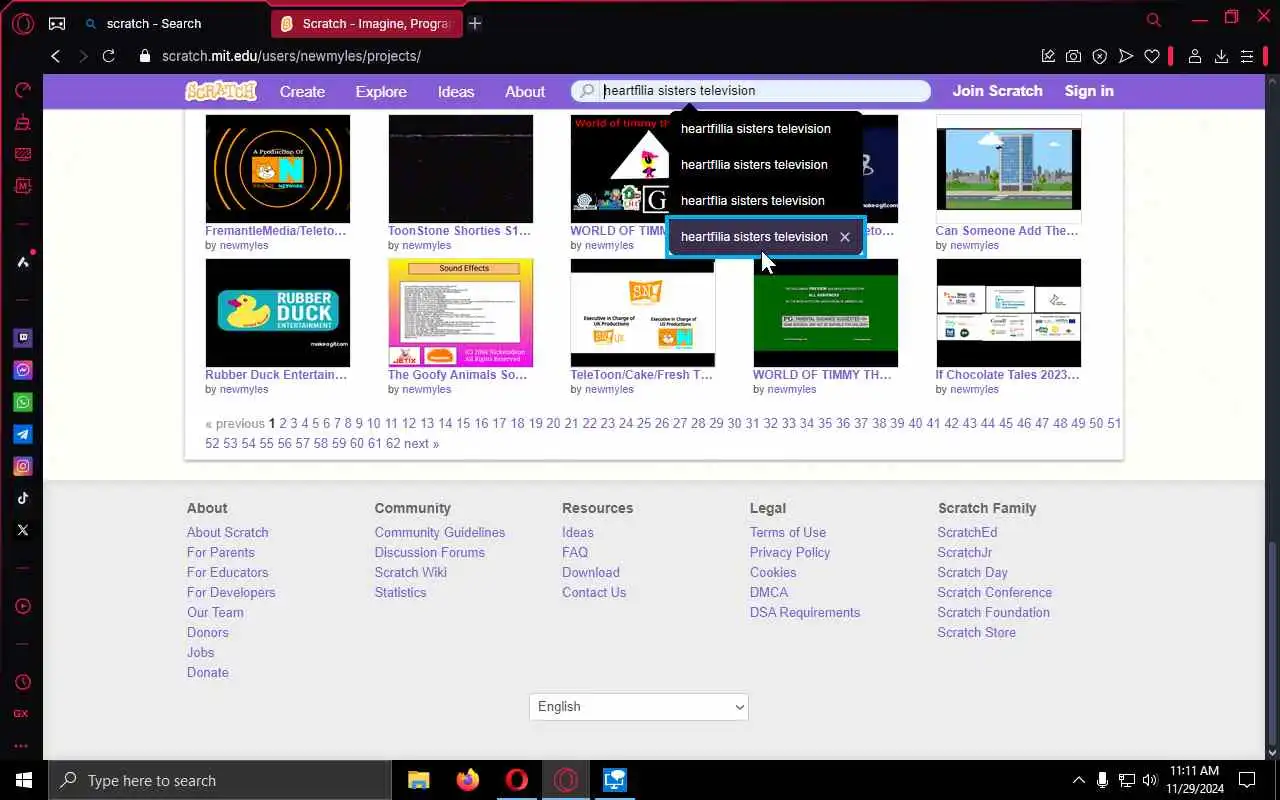Open the Opera menu logo icon
Image resolution: width=1280 pixels, height=800 pixels.
(22, 23)
